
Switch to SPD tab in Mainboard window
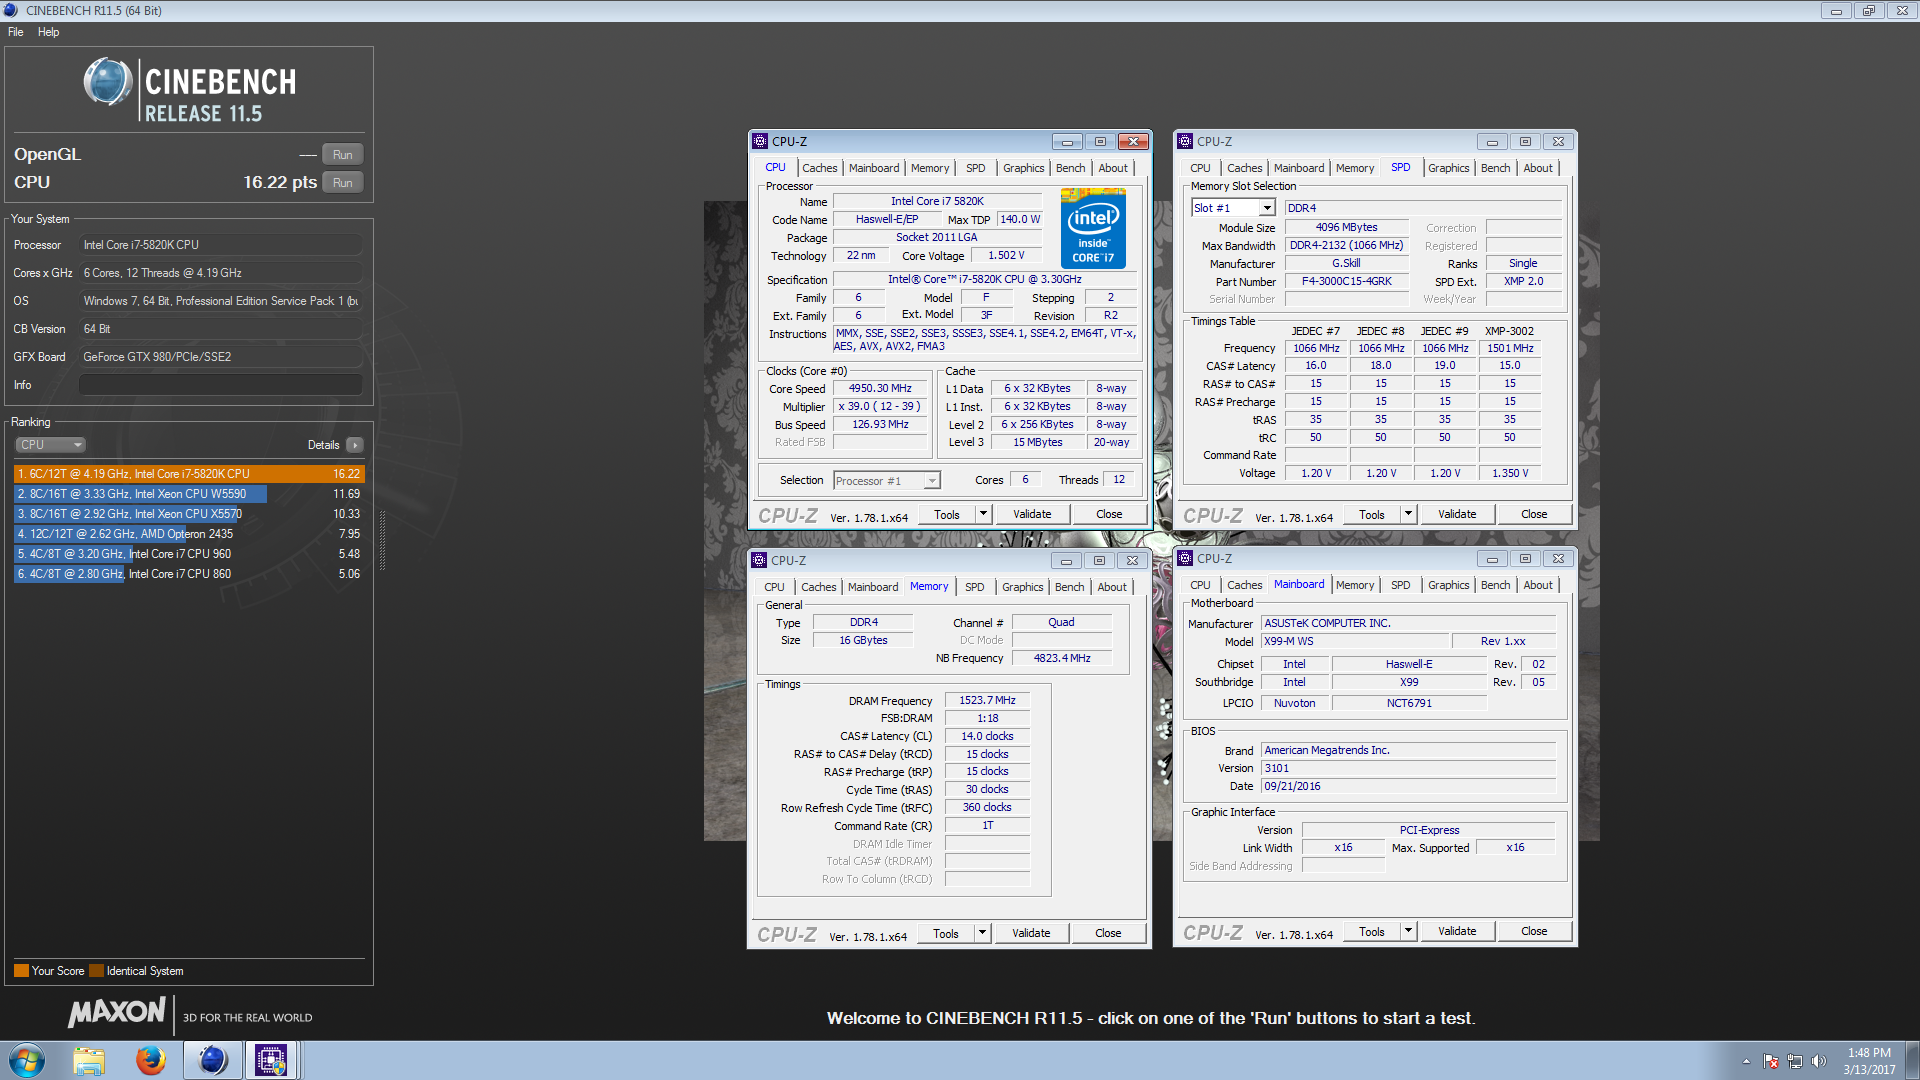pos(1400,585)
